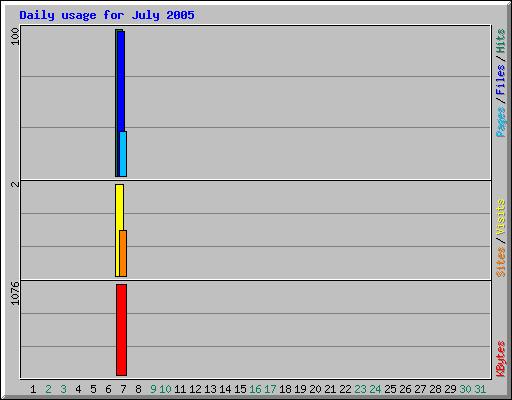This screenshot has height=400, width=512.
Task: Click the "Pages" legend label
Action: click(500, 122)
